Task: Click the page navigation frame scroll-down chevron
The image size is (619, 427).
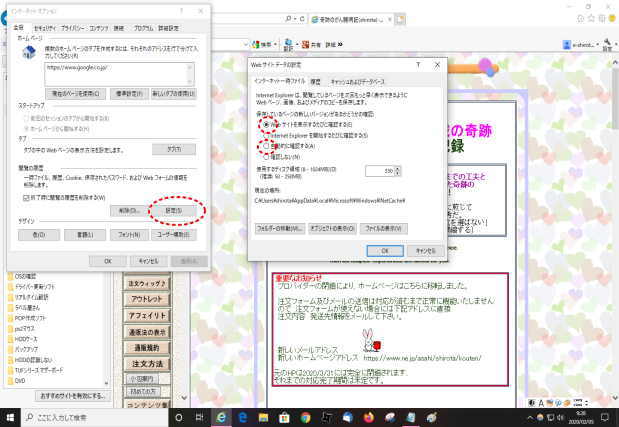Action: tap(184, 398)
